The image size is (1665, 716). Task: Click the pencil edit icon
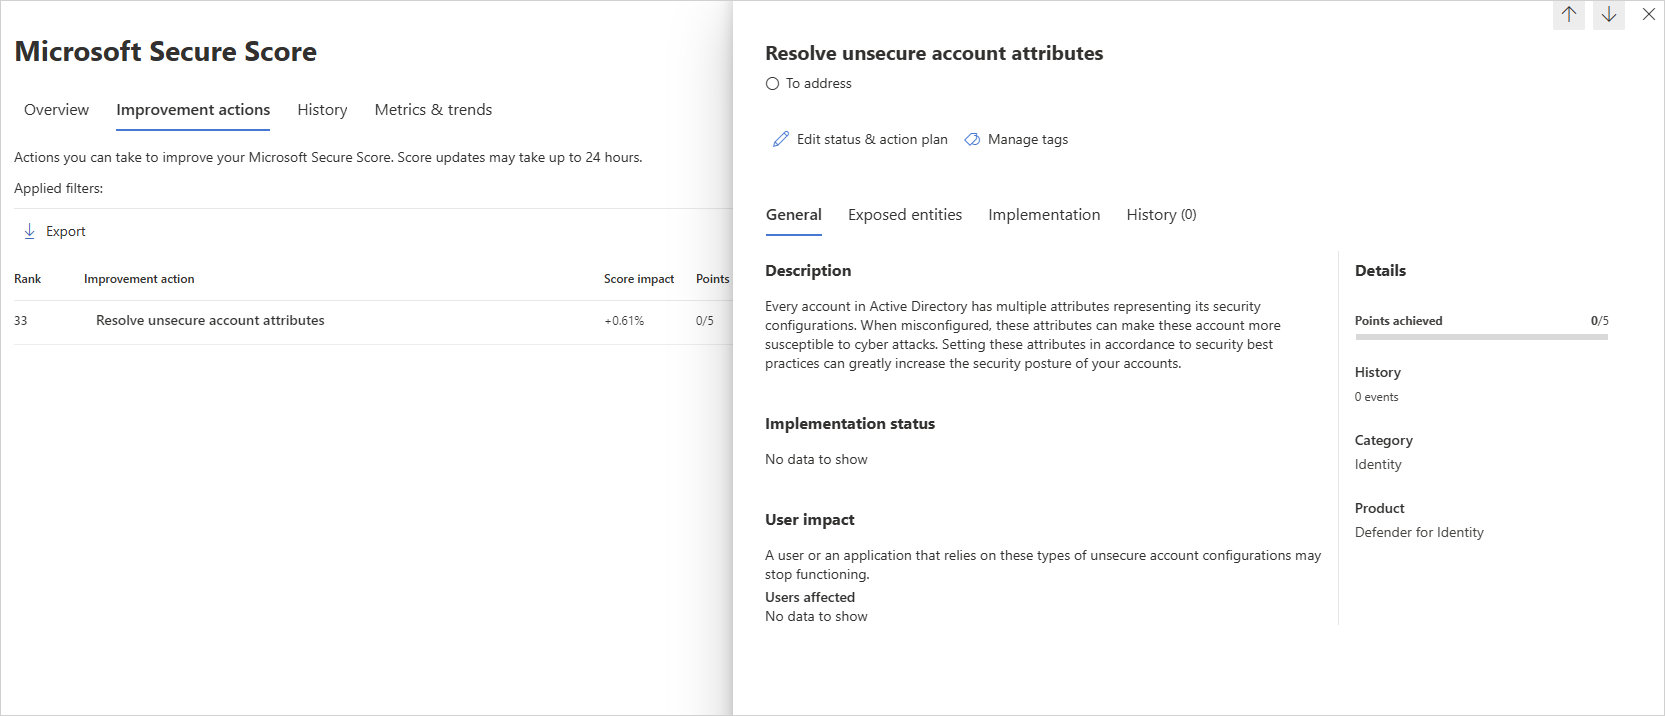[781, 139]
